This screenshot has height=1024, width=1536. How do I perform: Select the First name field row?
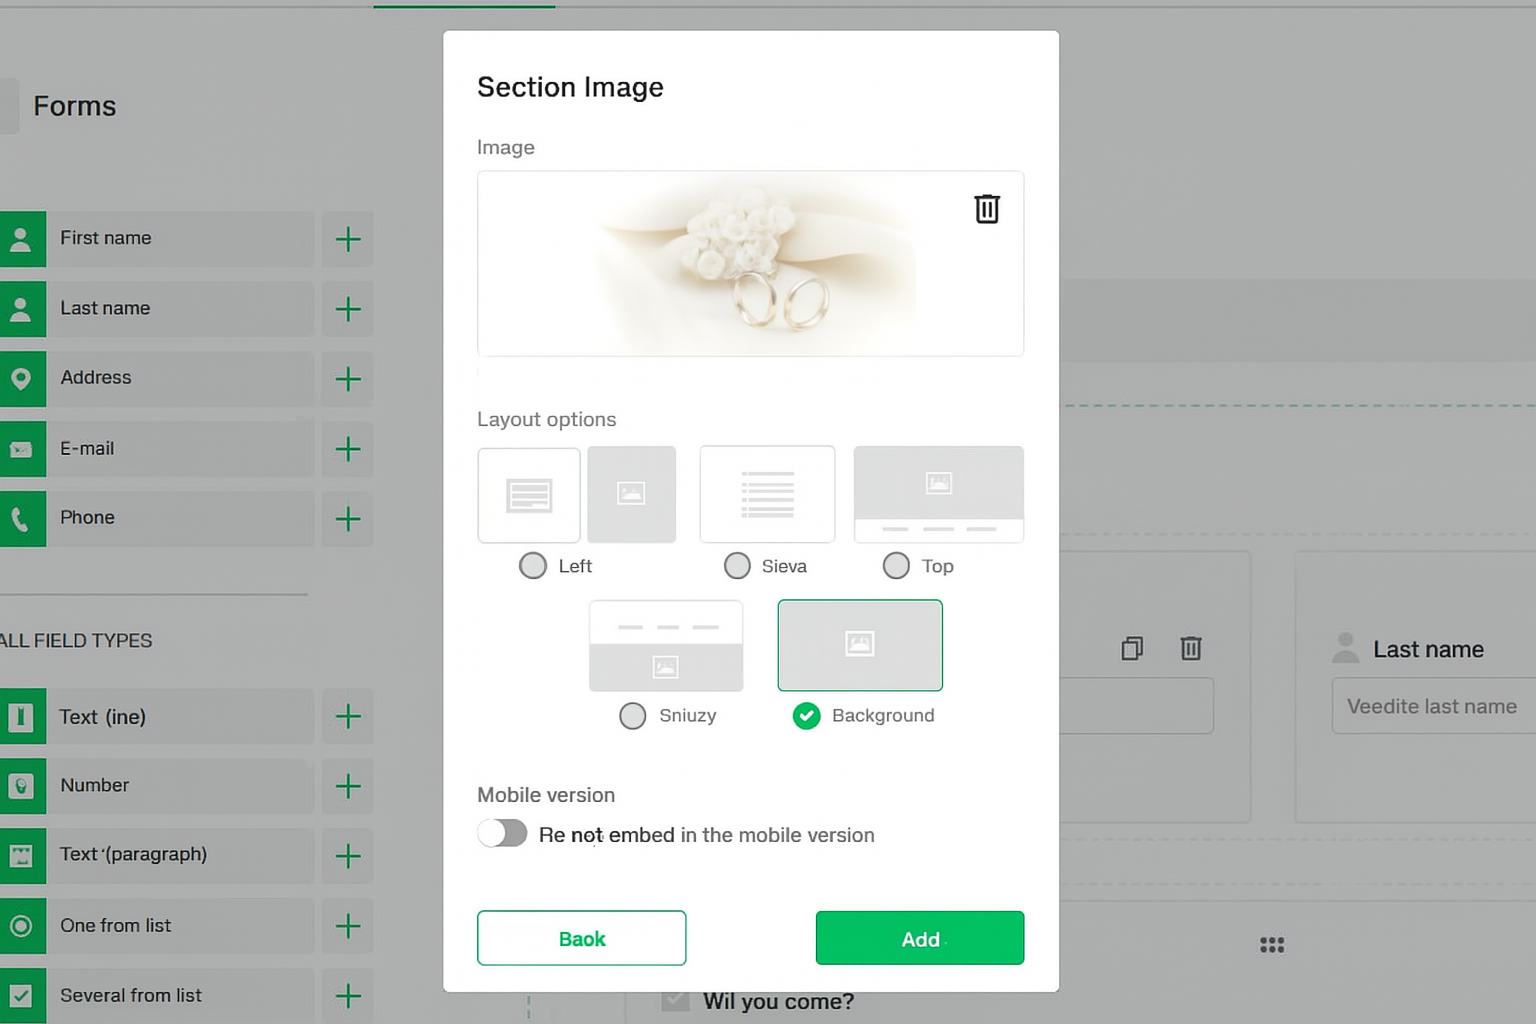coord(157,239)
